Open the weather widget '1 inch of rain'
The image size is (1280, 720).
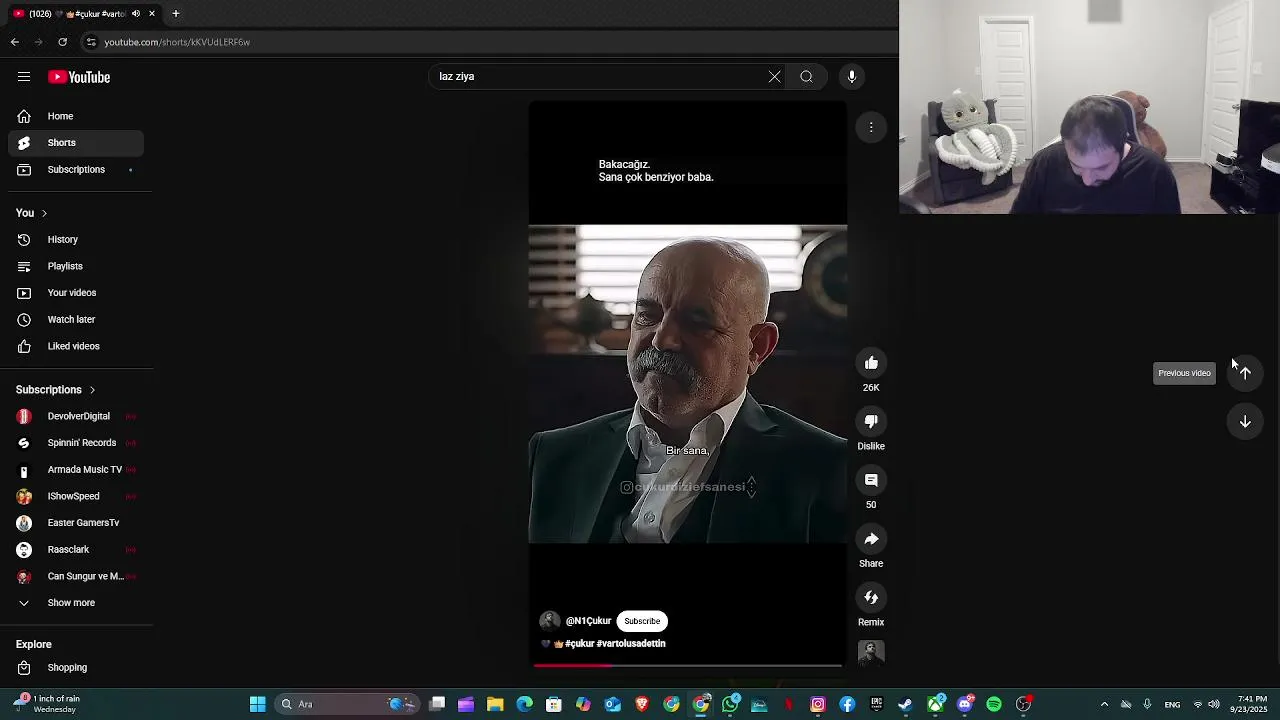point(48,703)
